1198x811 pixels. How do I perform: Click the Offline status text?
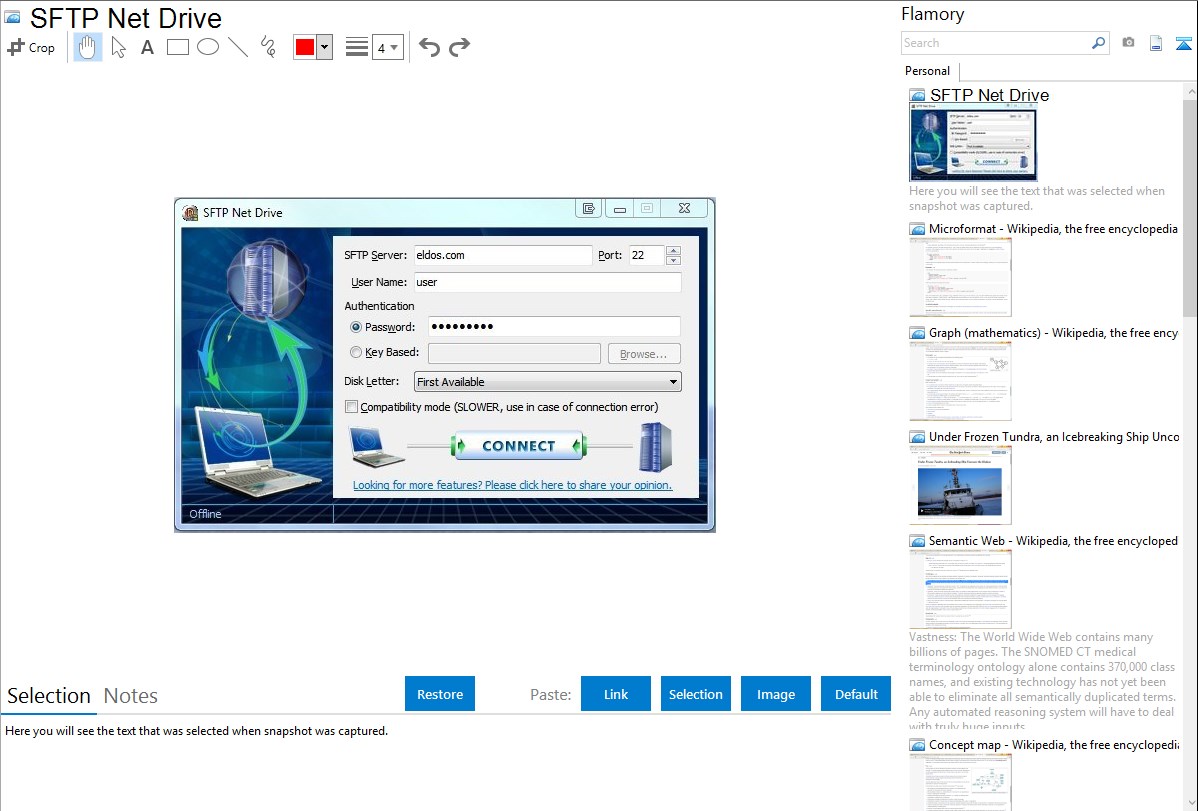206,514
